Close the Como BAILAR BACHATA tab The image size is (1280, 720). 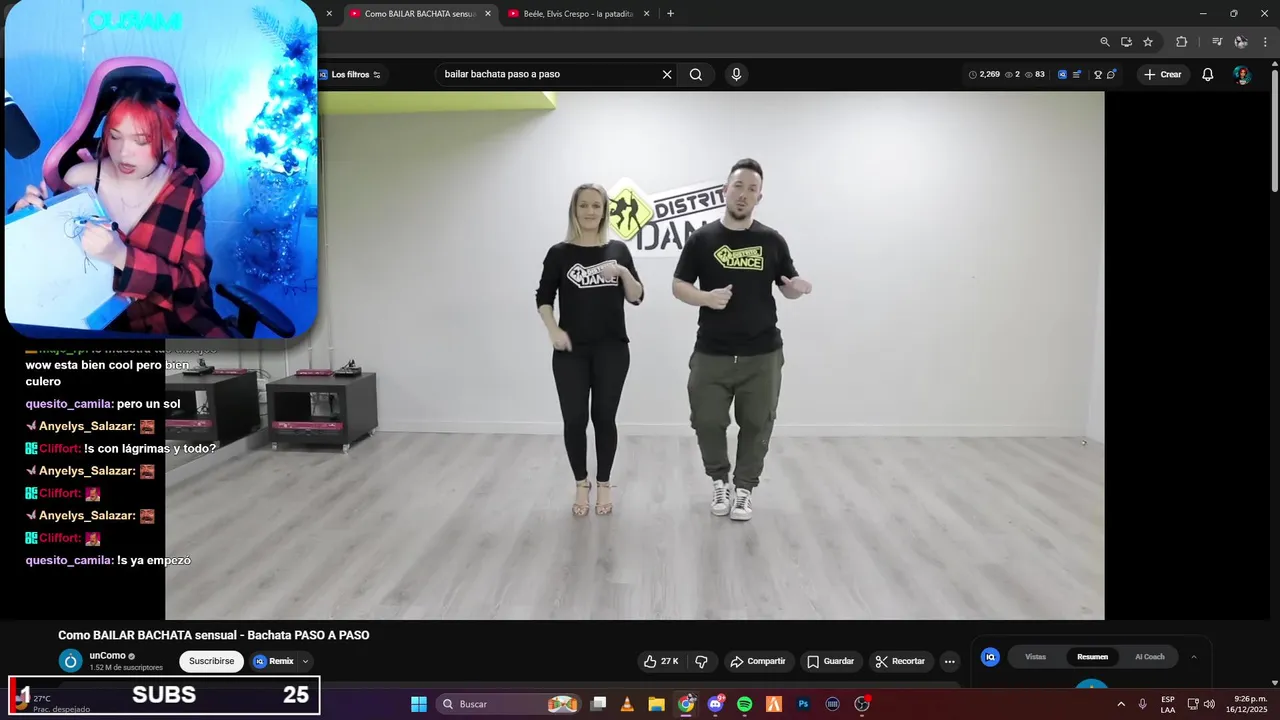click(x=488, y=14)
